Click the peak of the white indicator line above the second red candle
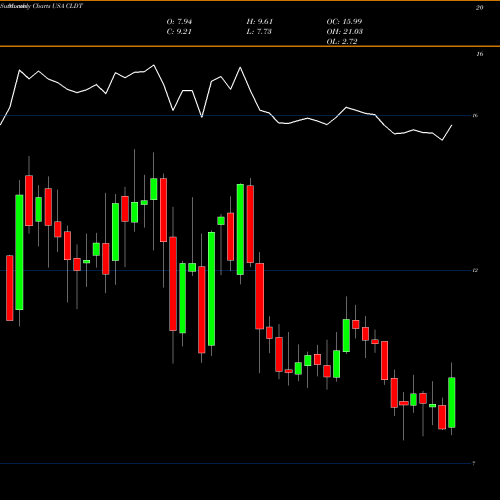The height and width of the screenshot is (500, 500). click(19, 70)
